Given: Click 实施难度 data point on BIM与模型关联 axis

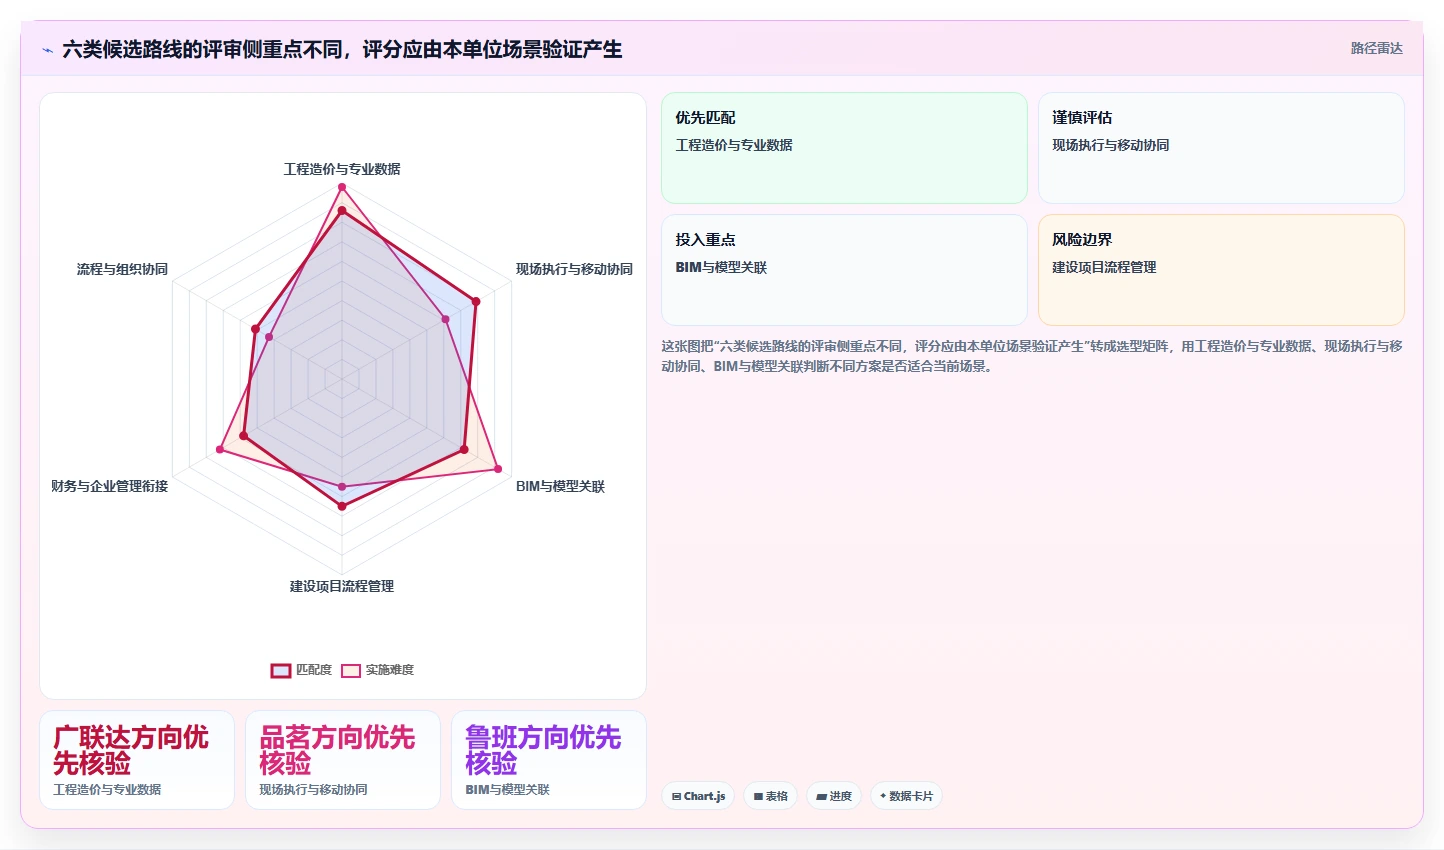Looking at the screenshot, I should coord(497,469).
